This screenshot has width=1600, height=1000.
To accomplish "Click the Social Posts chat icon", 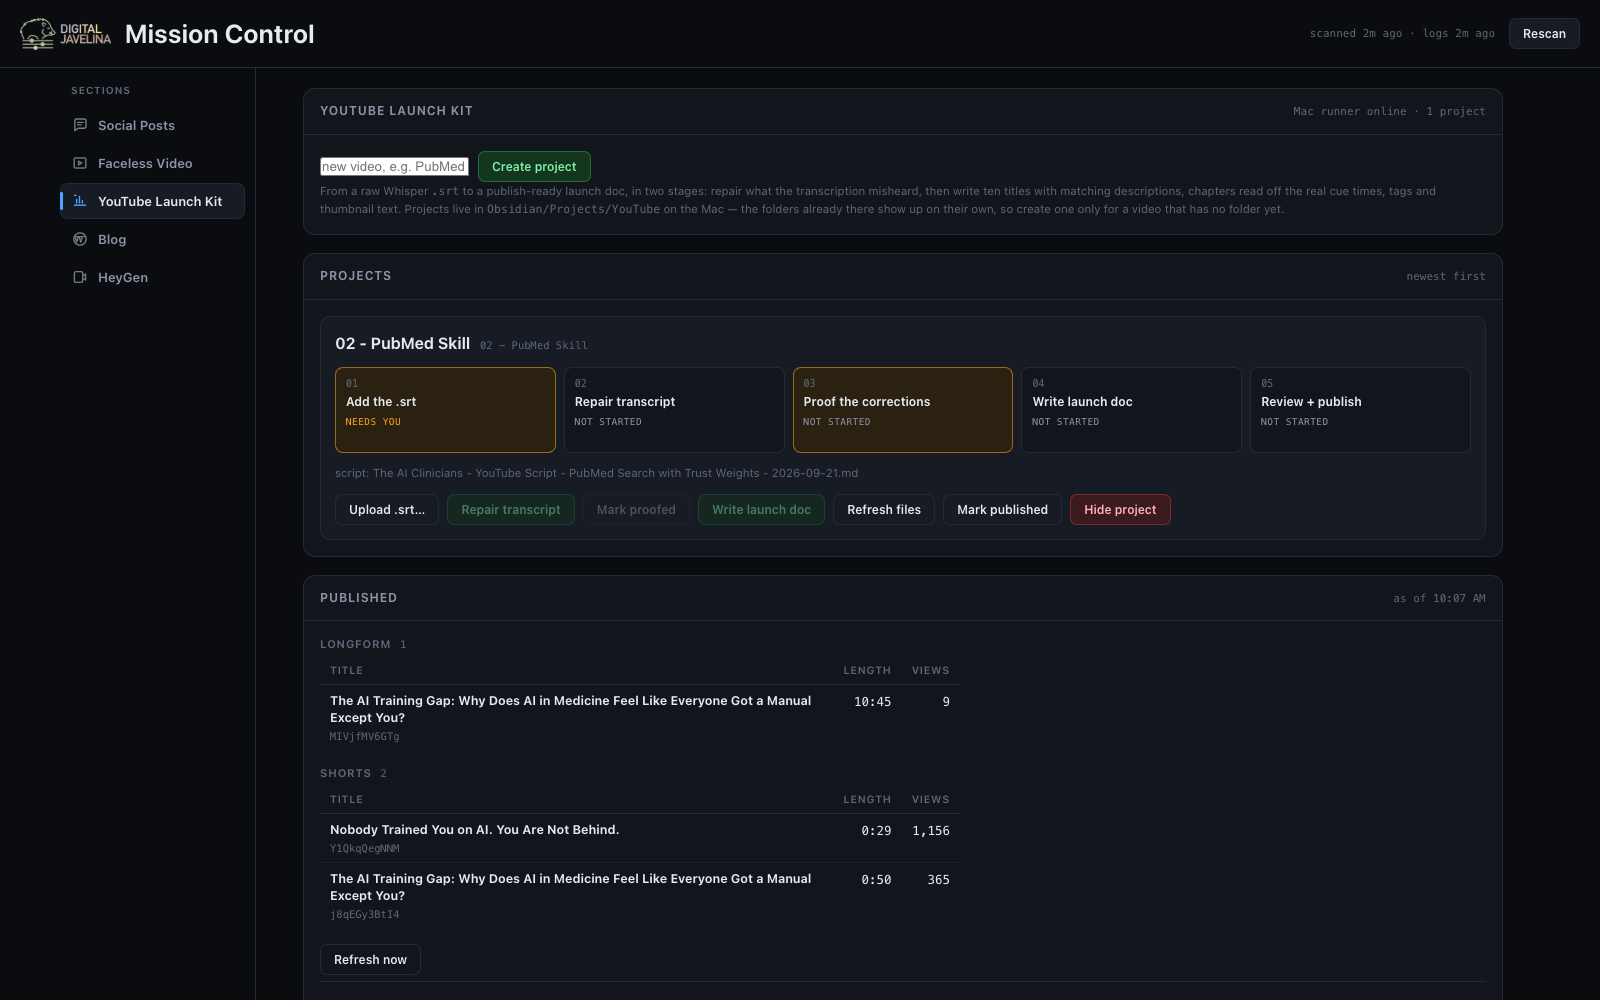I will (80, 125).
